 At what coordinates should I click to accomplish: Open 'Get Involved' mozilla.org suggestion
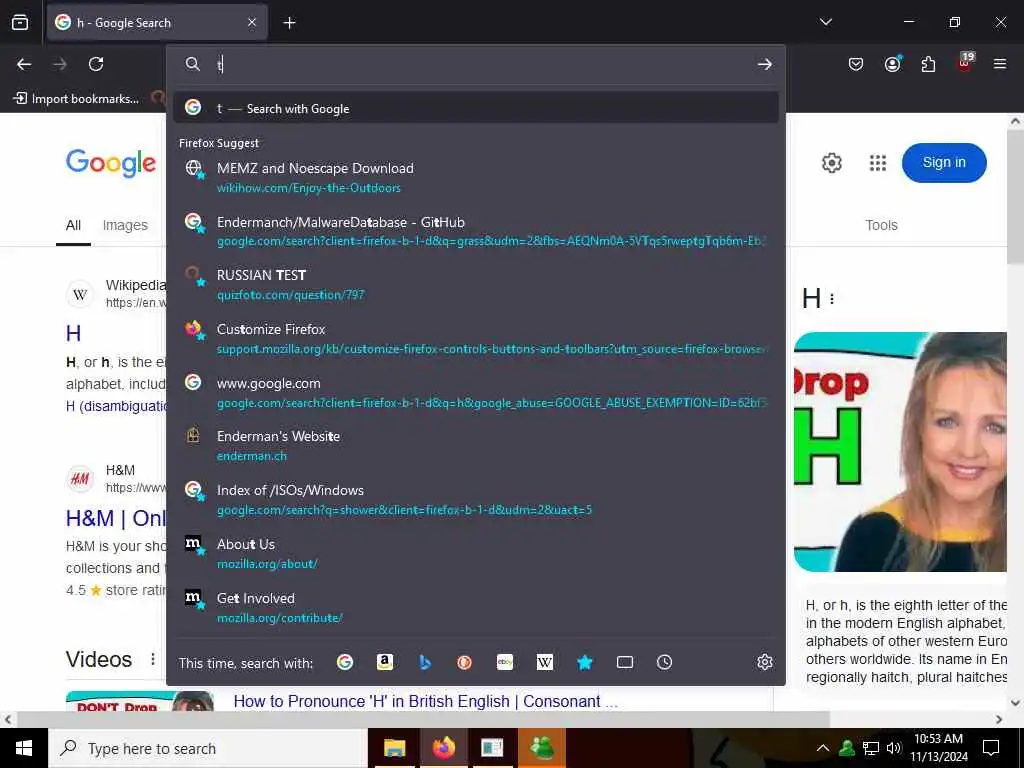point(476,608)
